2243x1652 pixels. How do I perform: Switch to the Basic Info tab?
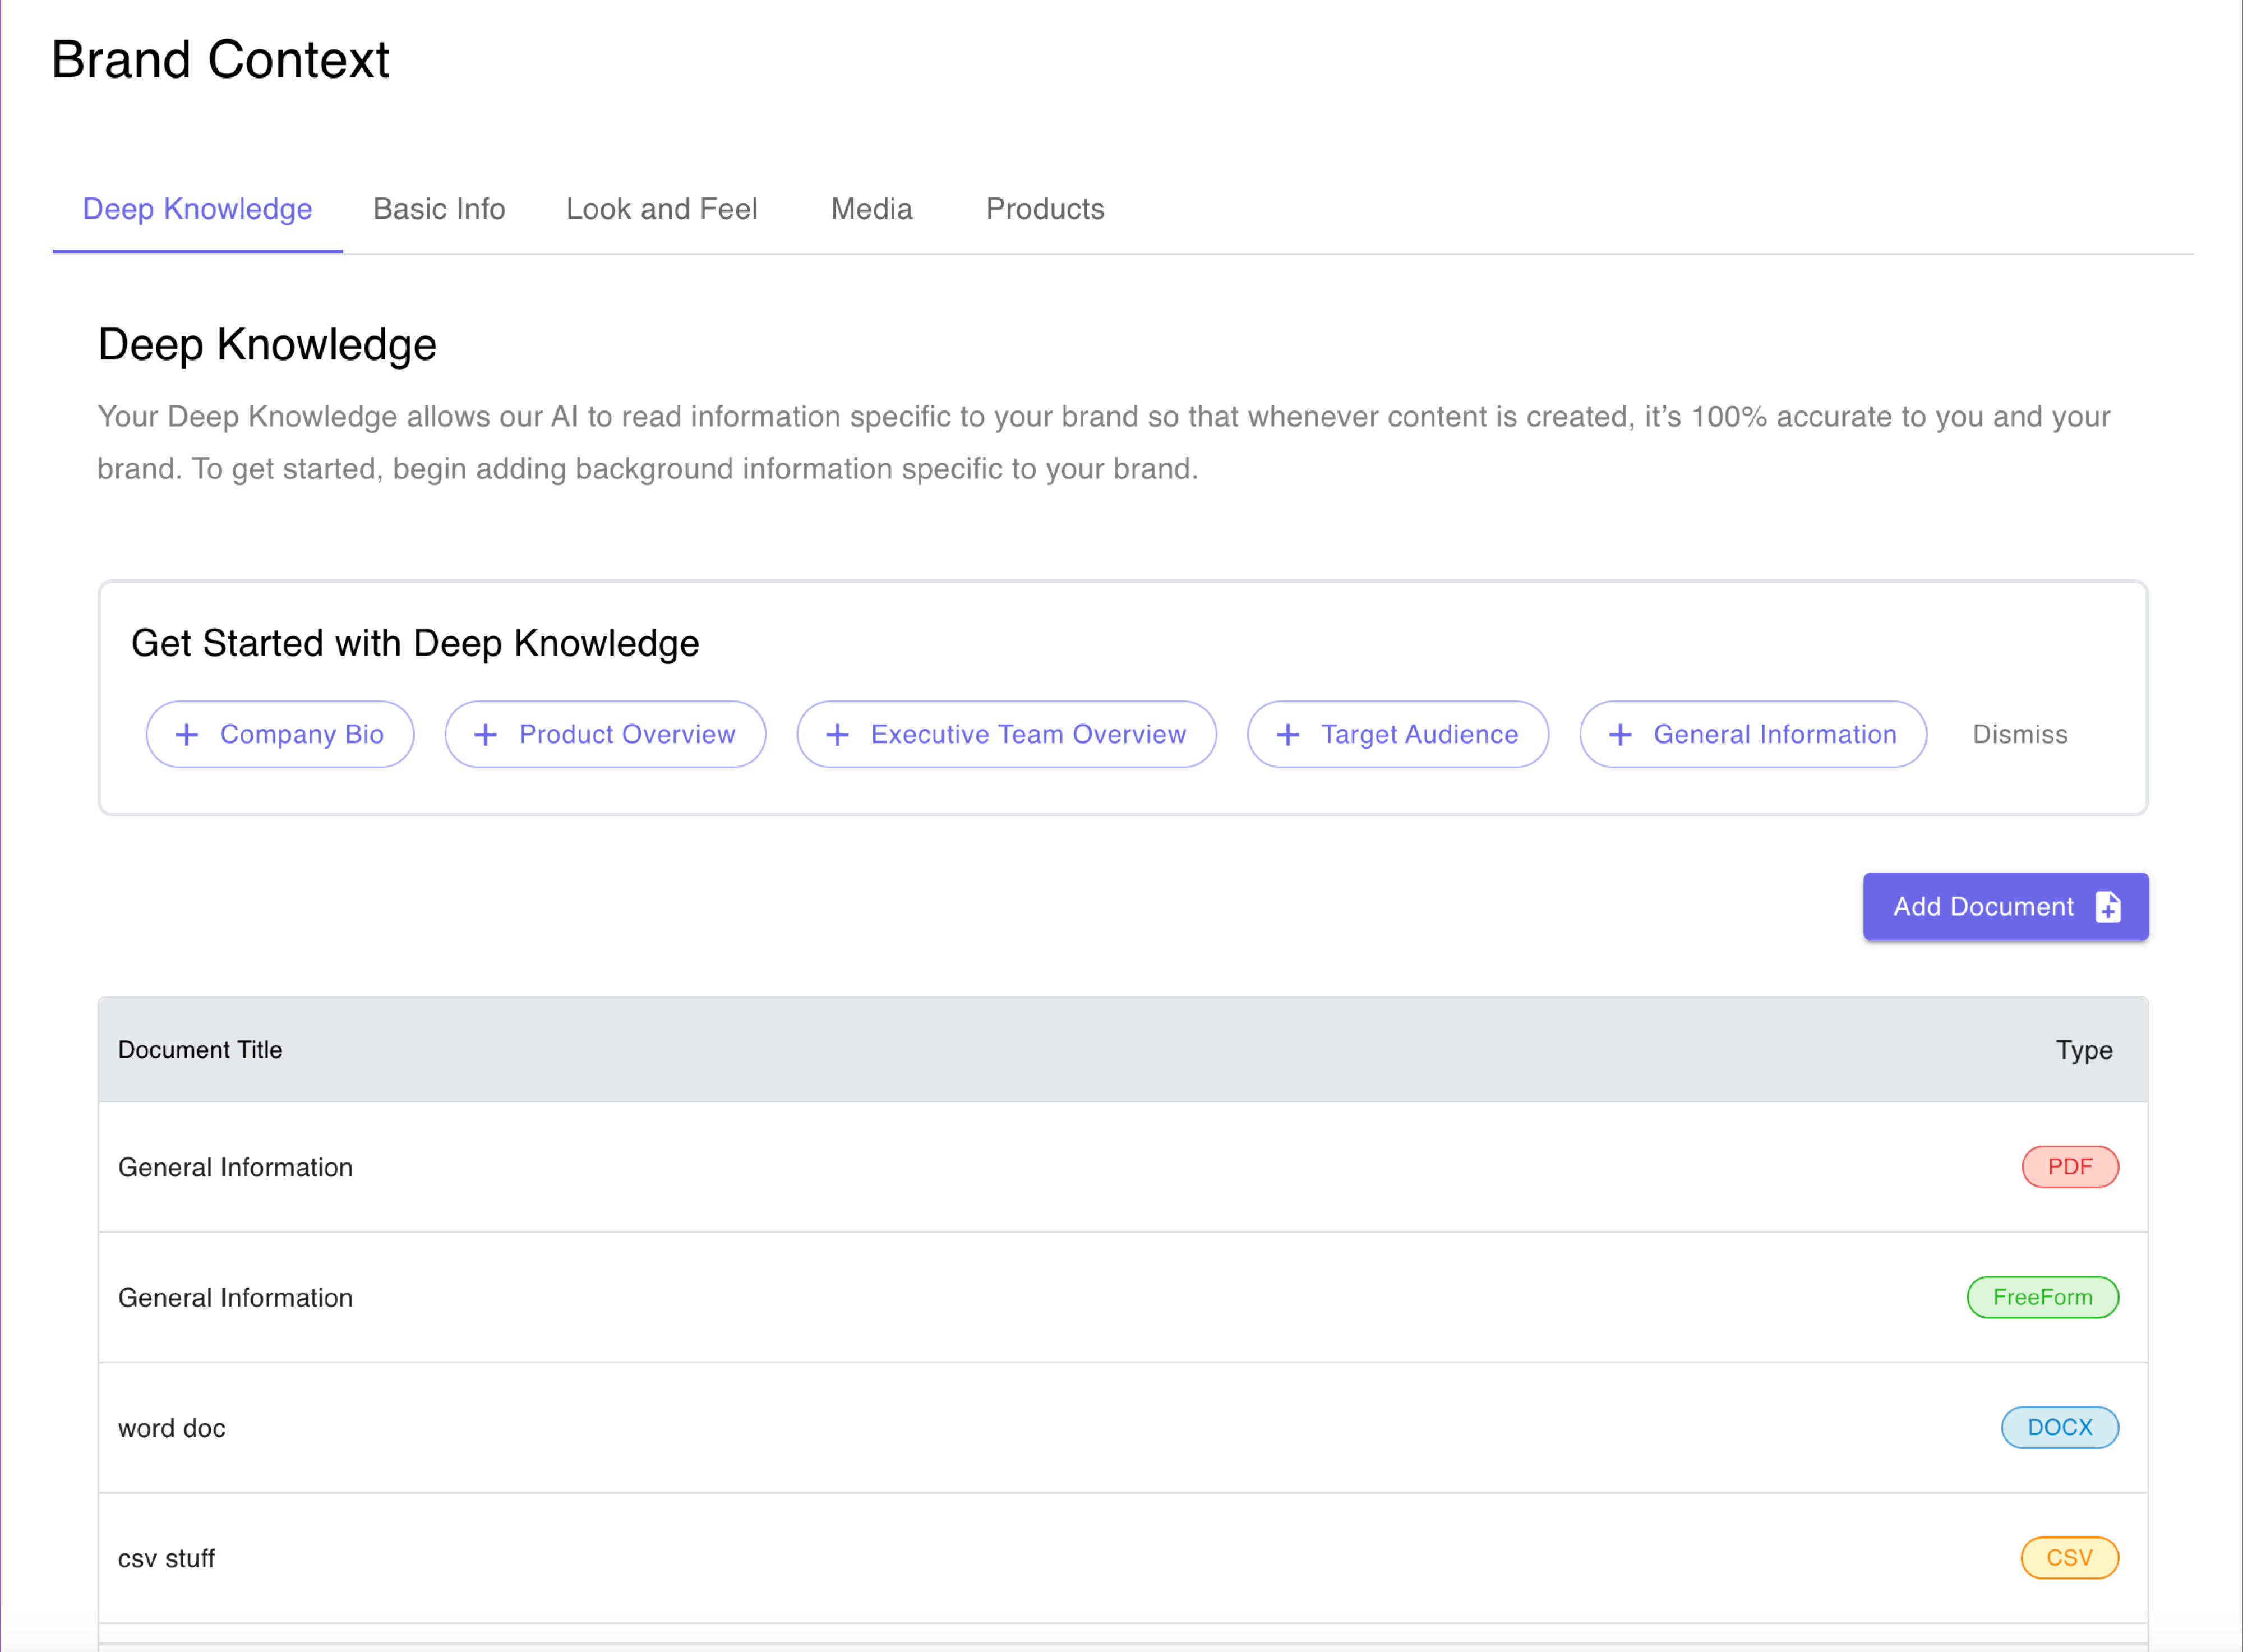439,209
